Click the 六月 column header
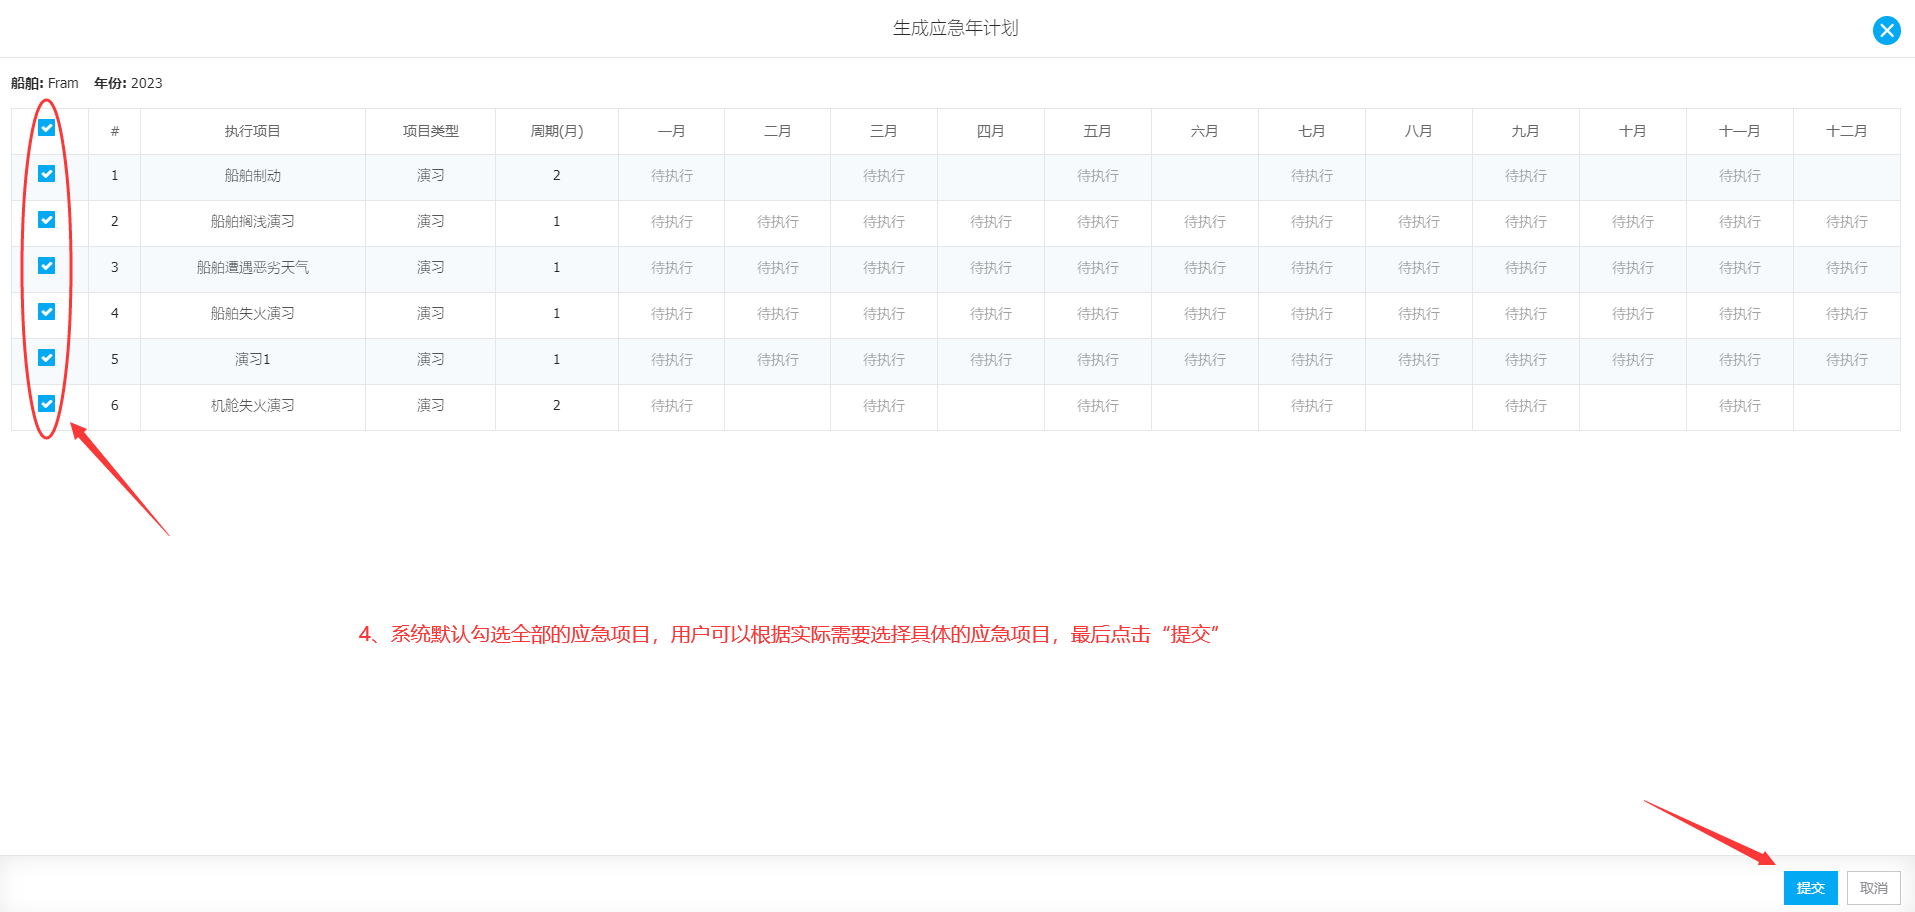 1205,131
